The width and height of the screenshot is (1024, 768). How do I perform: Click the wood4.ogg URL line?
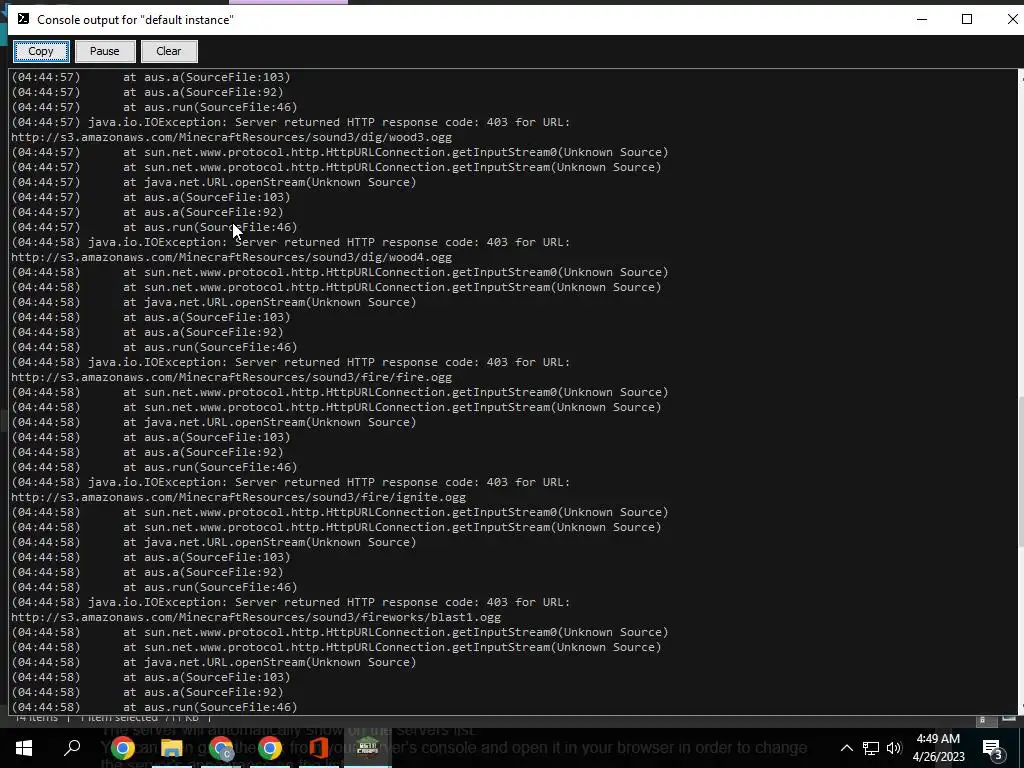[x=232, y=257]
